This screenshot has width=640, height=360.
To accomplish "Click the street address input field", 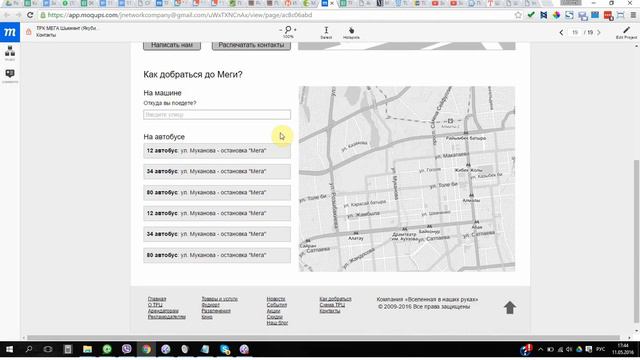I will (x=217, y=115).
